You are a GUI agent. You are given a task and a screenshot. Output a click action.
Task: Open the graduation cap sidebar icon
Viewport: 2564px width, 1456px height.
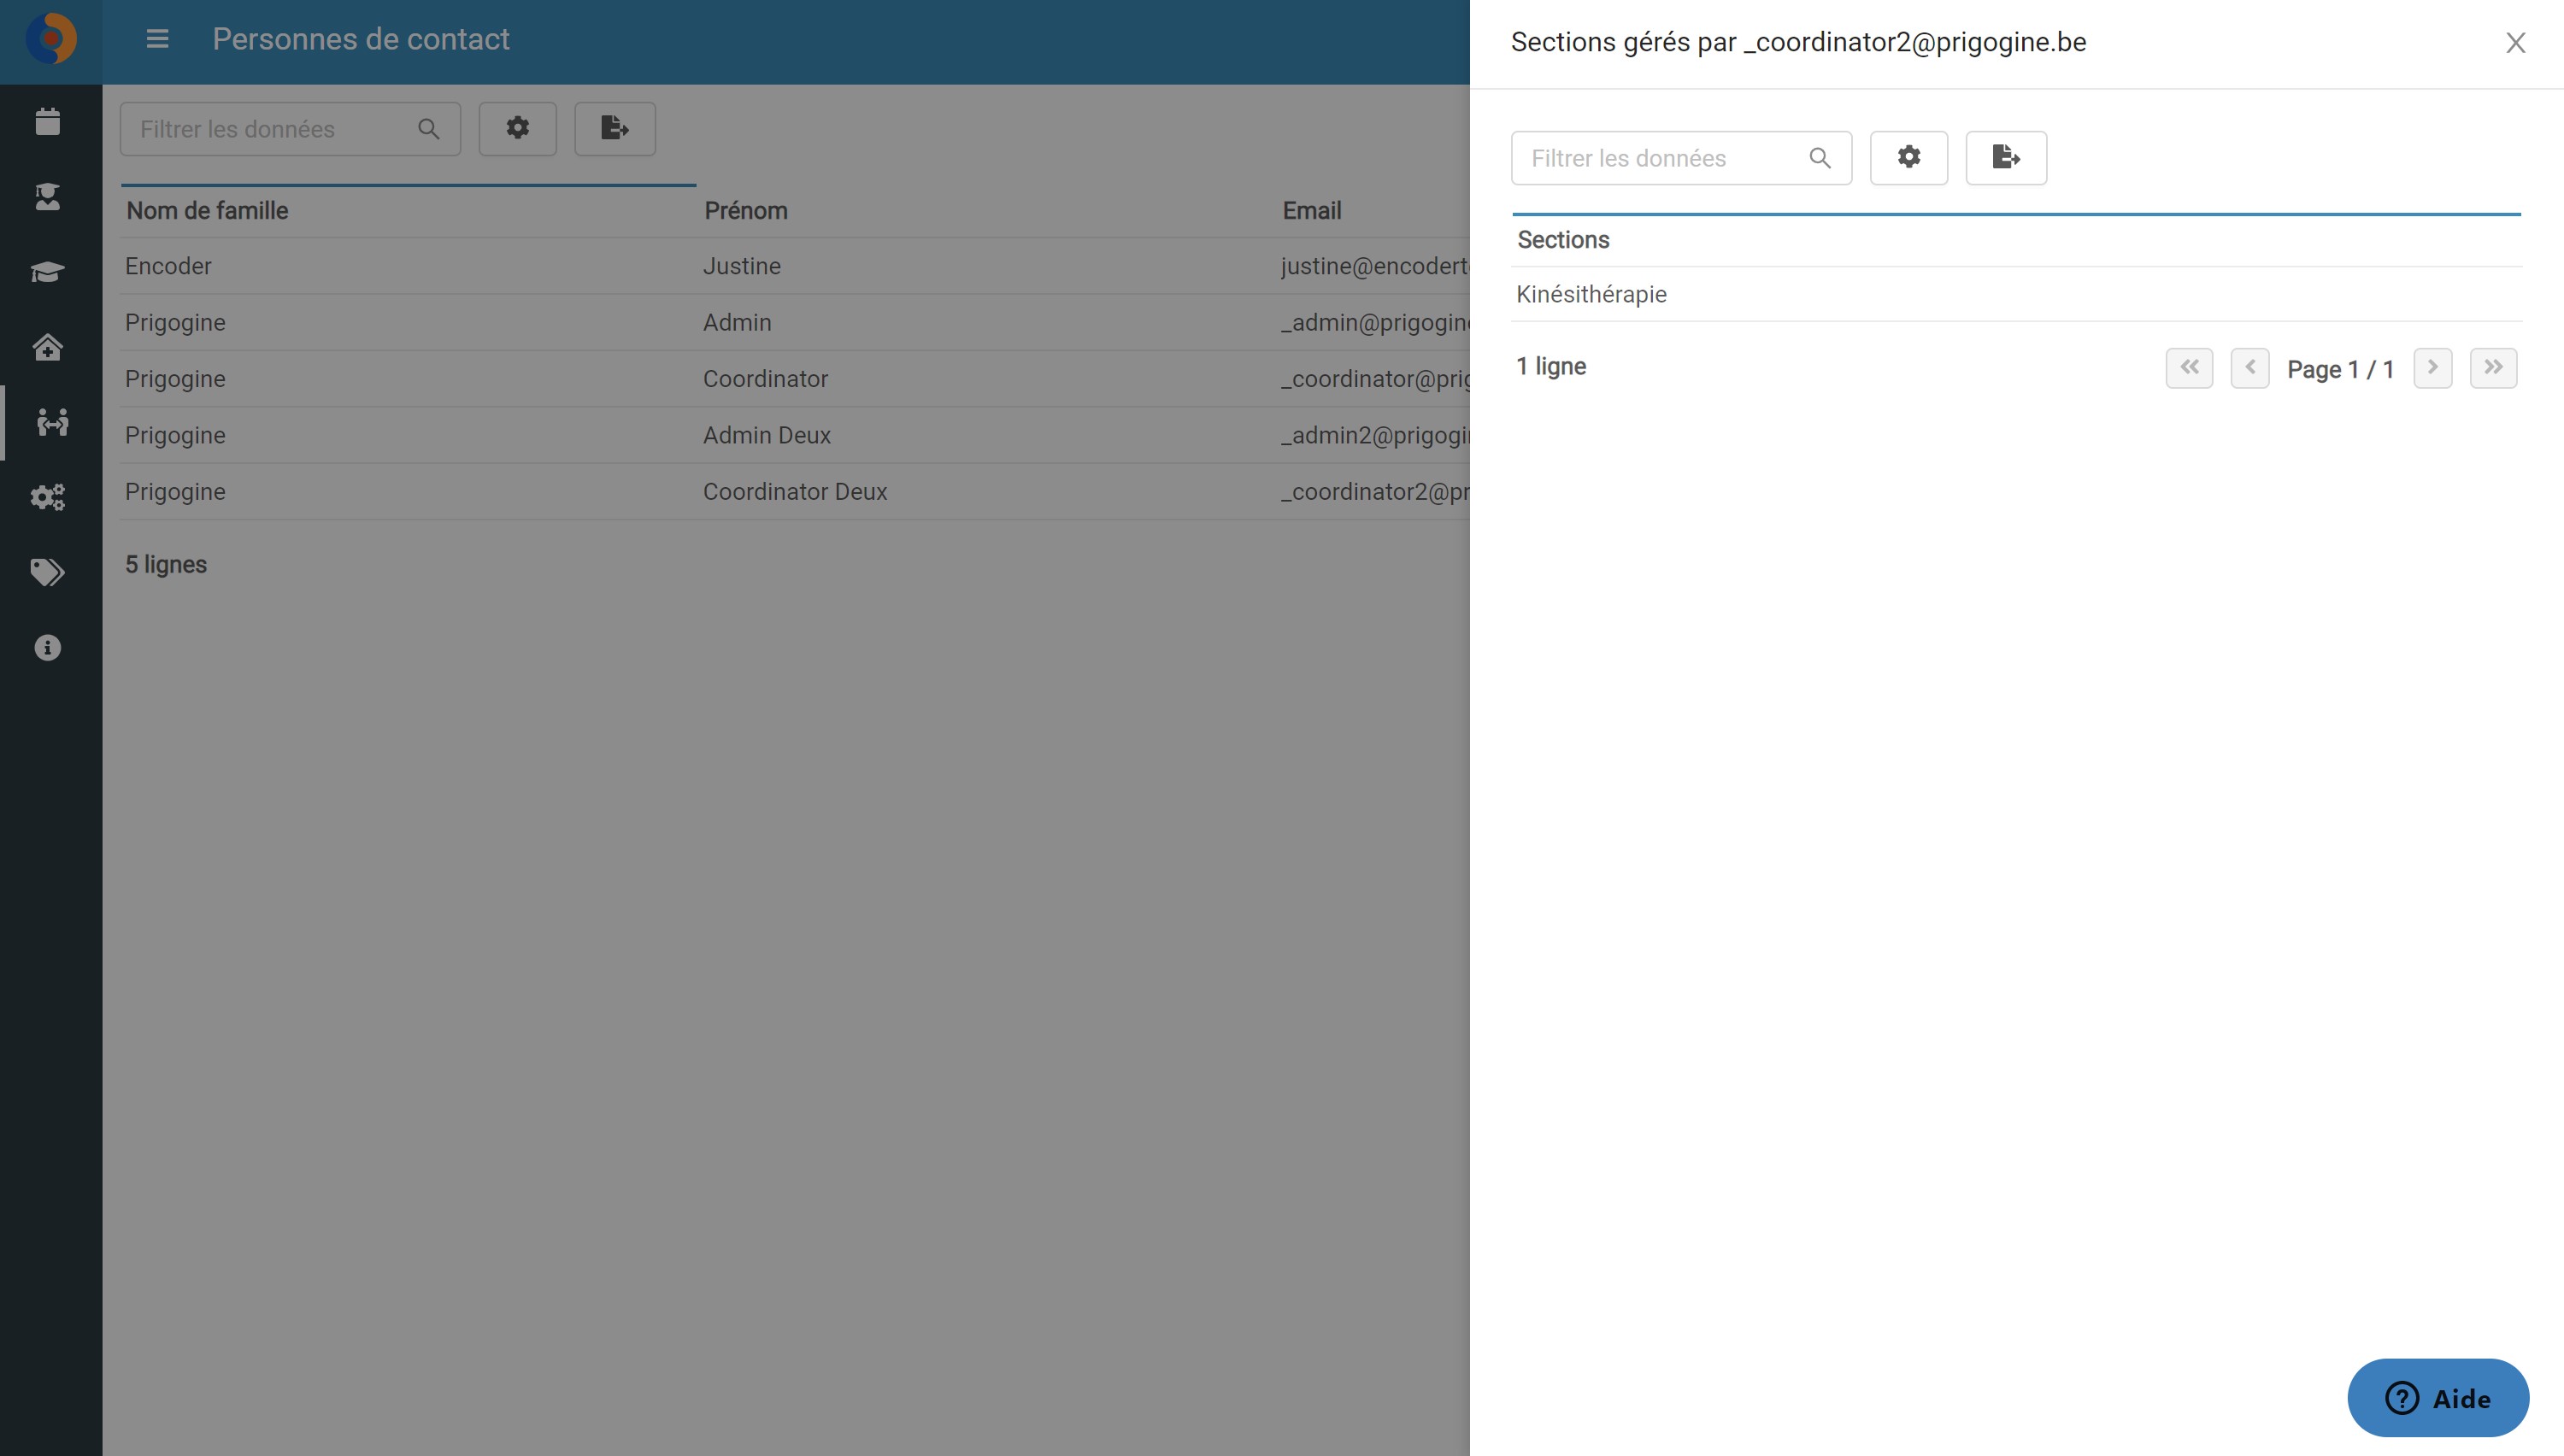coord(47,272)
